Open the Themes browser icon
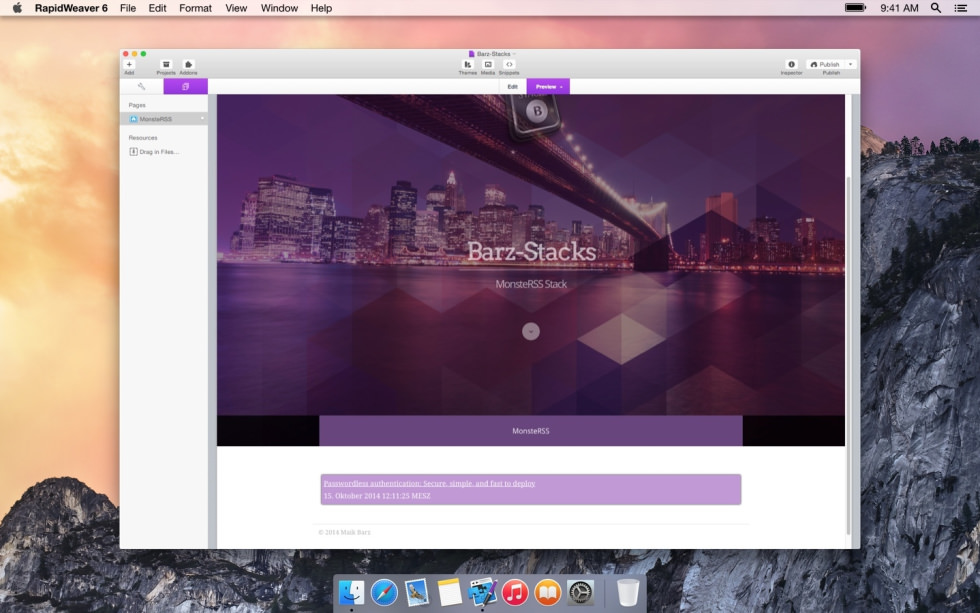This screenshot has height=613, width=980. [x=468, y=65]
